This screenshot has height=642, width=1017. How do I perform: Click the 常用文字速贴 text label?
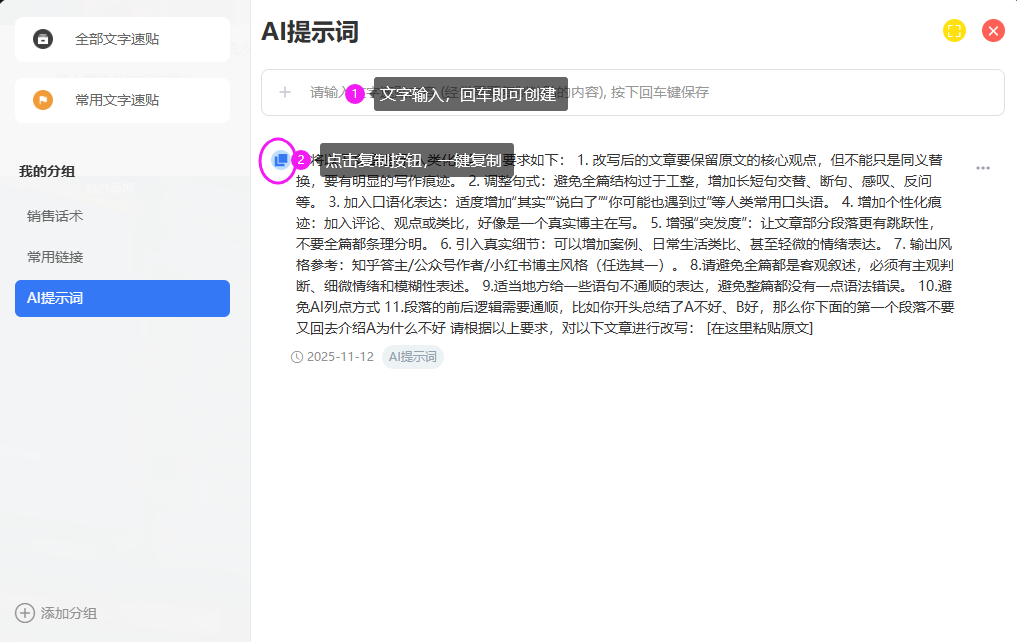click(117, 100)
